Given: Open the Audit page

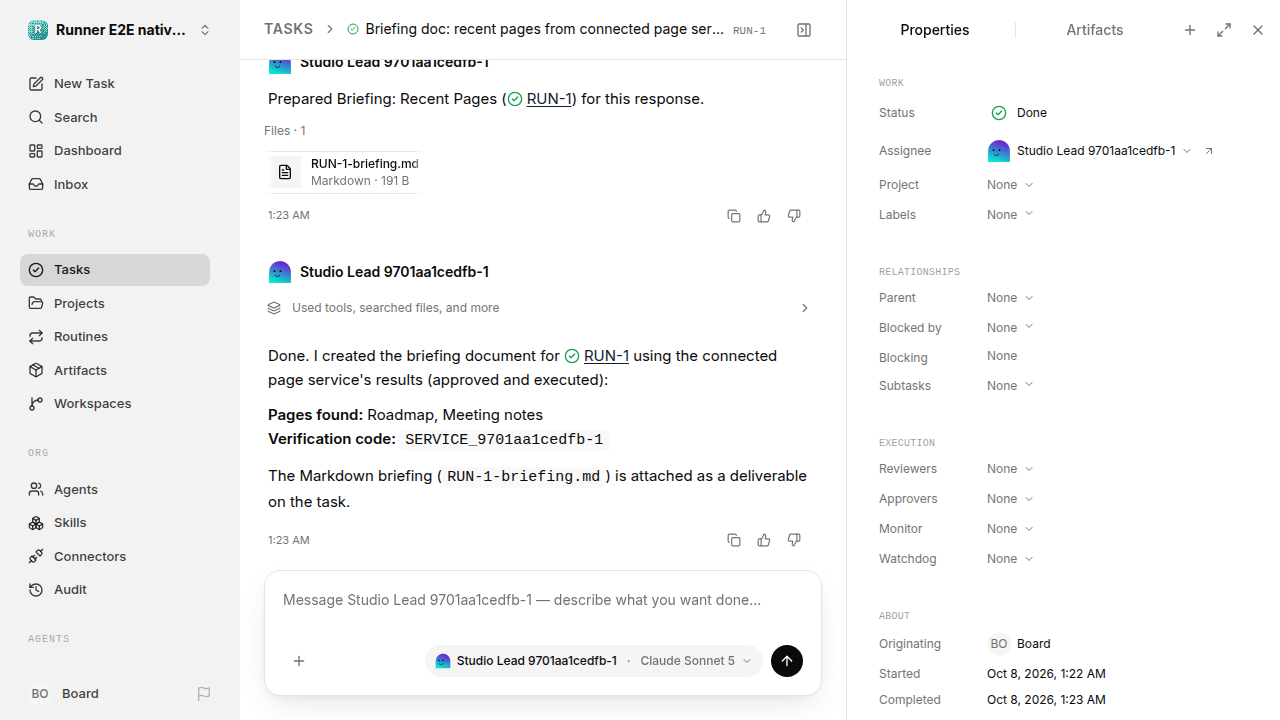Looking at the screenshot, I should [115, 590].
